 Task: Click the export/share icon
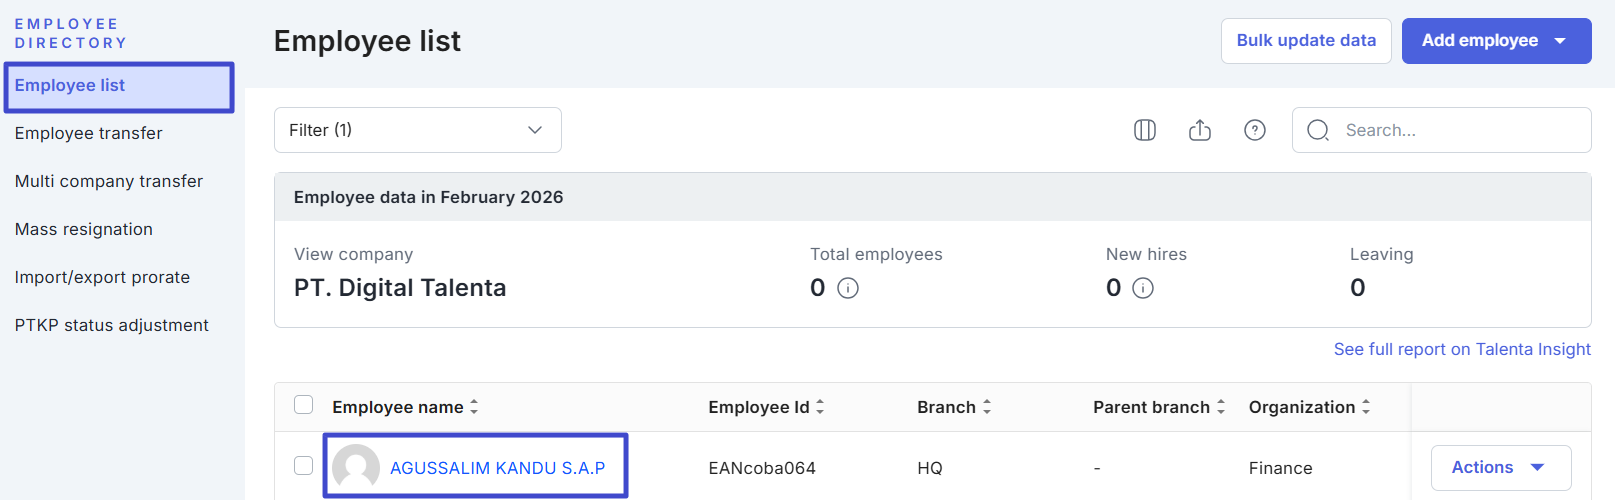point(1200,130)
